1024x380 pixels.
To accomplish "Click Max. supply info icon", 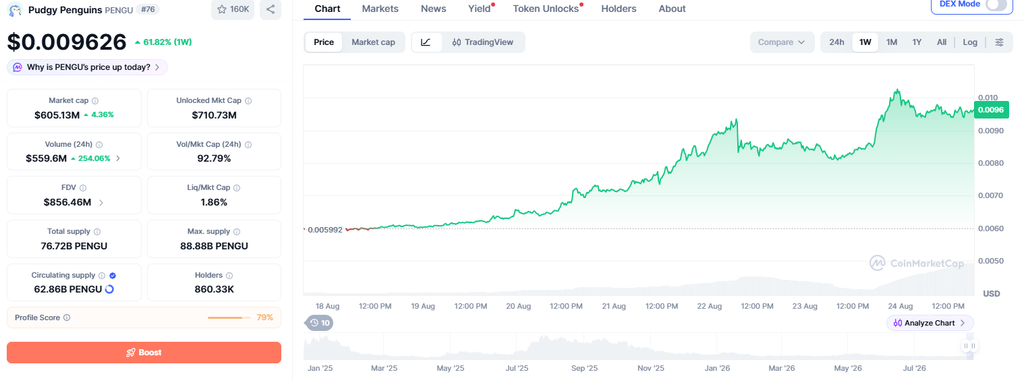I will point(236,232).
